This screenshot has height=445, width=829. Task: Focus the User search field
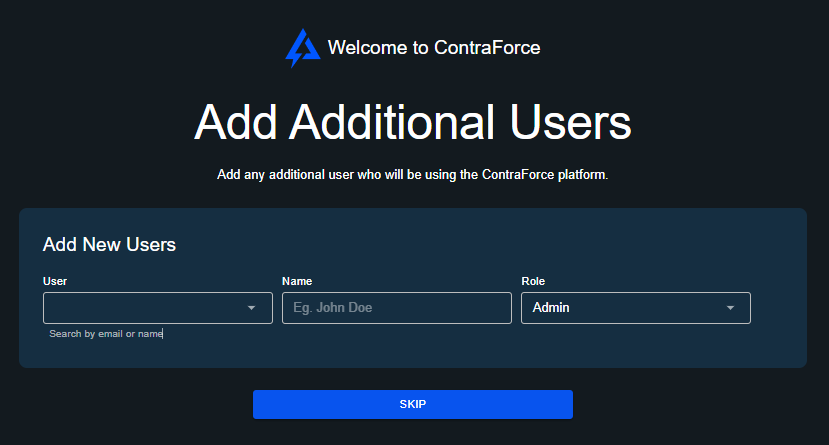click(158, 308)
